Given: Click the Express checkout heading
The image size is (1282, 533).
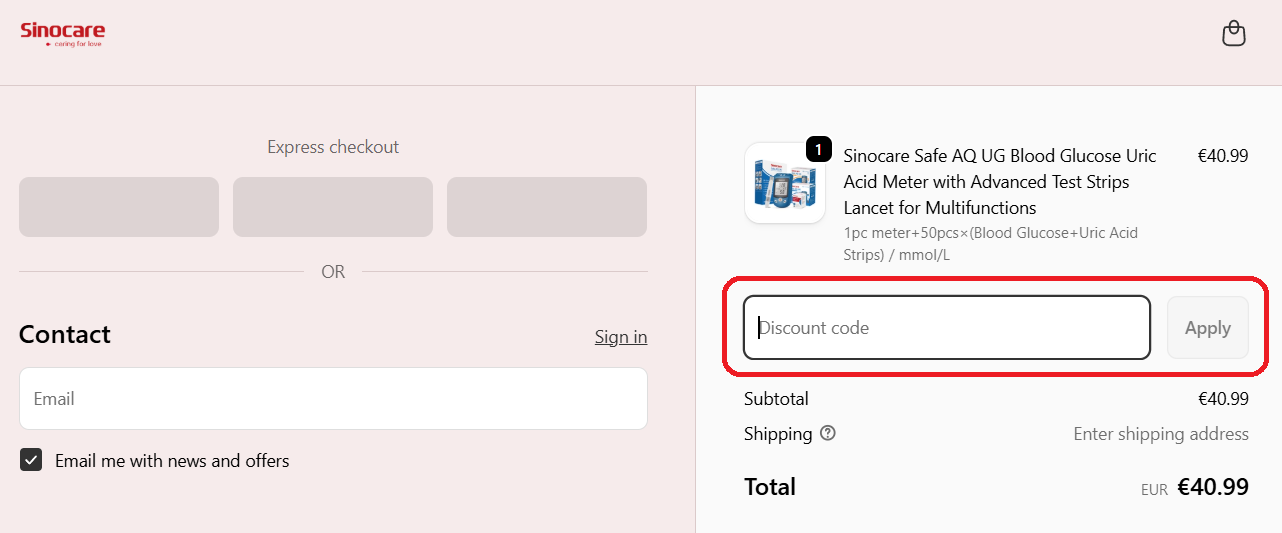Looking at the screenshot, I should tap(333, 147).
